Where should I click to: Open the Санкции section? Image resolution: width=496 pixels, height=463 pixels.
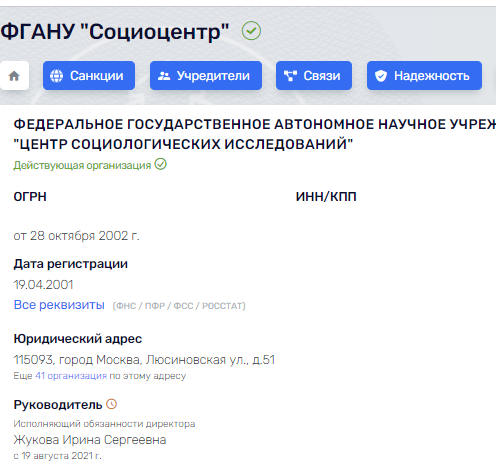click(89, 76)
